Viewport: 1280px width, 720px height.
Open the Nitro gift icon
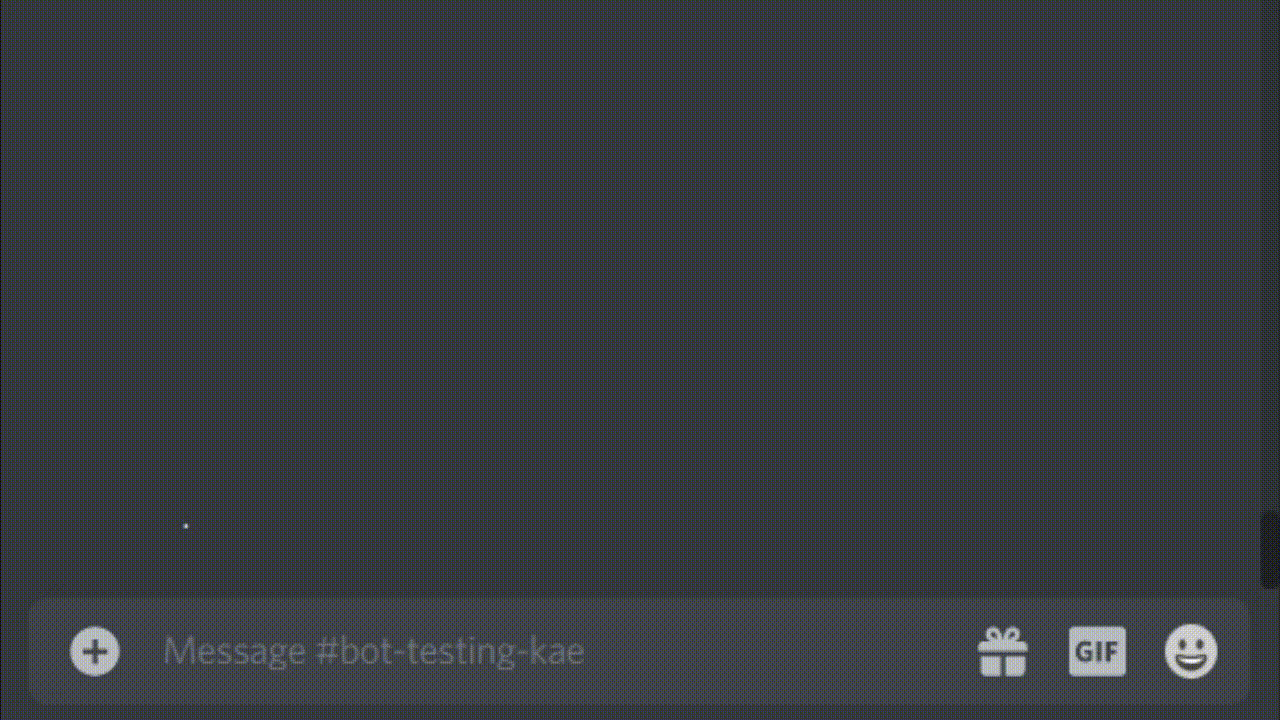[1002, 652]
